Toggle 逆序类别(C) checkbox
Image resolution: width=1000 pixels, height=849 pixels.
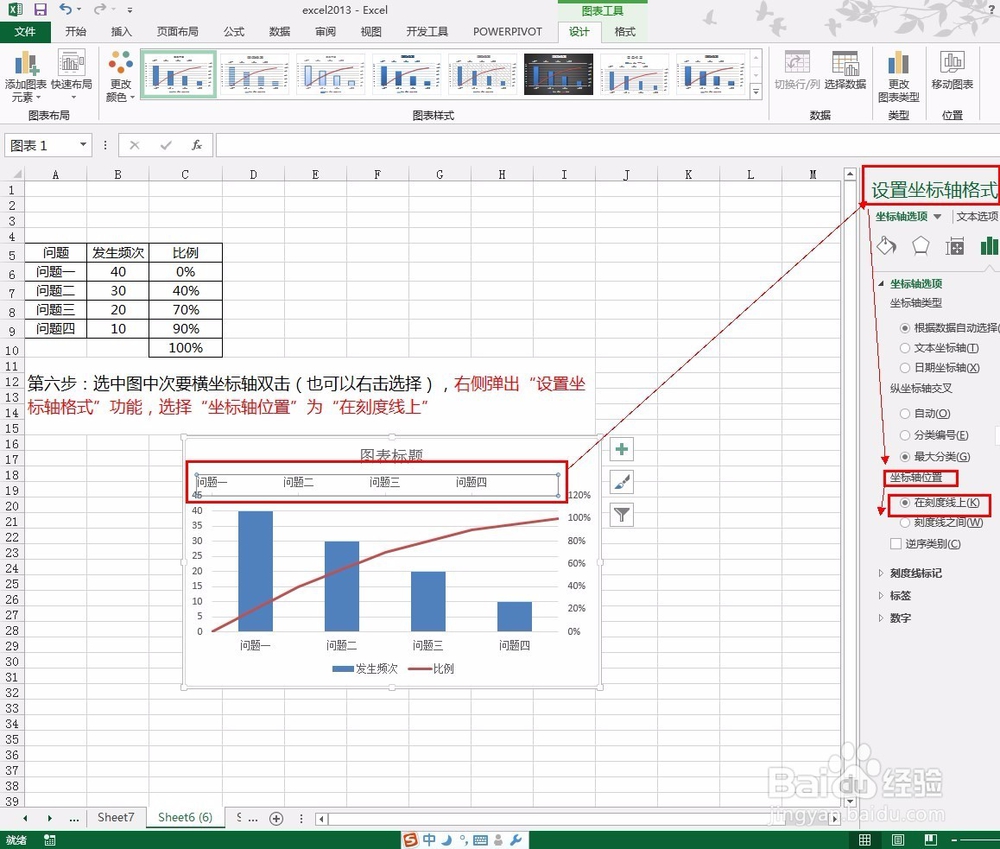pos(896,544)
